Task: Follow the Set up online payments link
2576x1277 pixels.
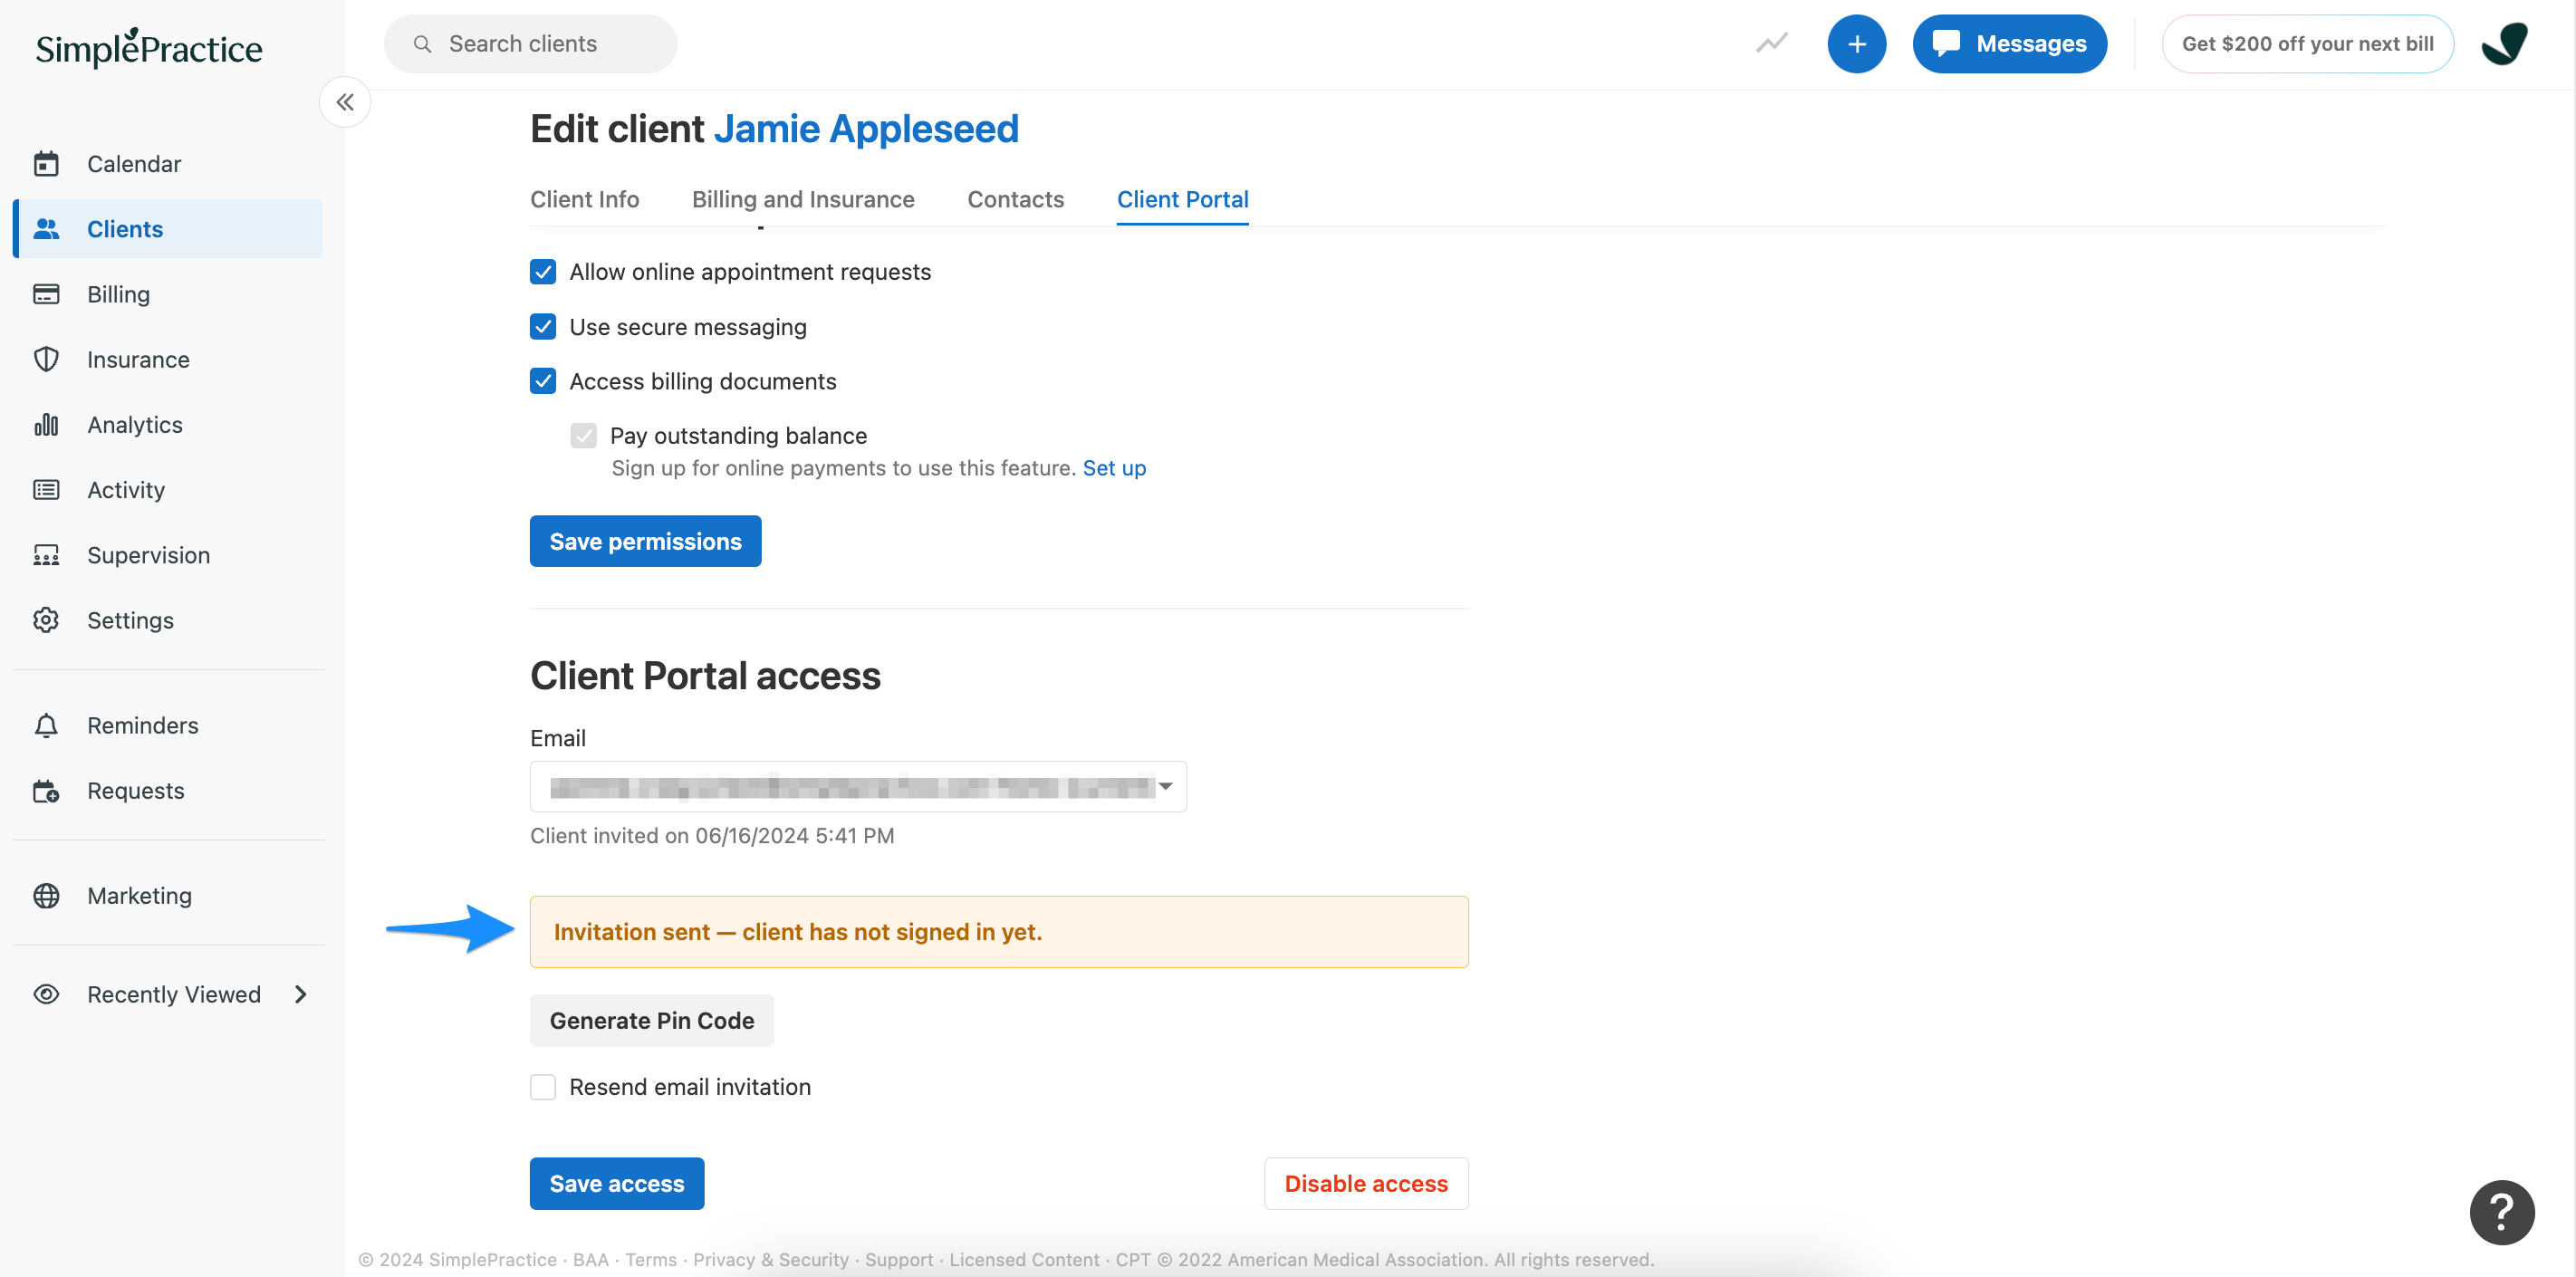Action: pyautogui.click(x=1114, y=468)
